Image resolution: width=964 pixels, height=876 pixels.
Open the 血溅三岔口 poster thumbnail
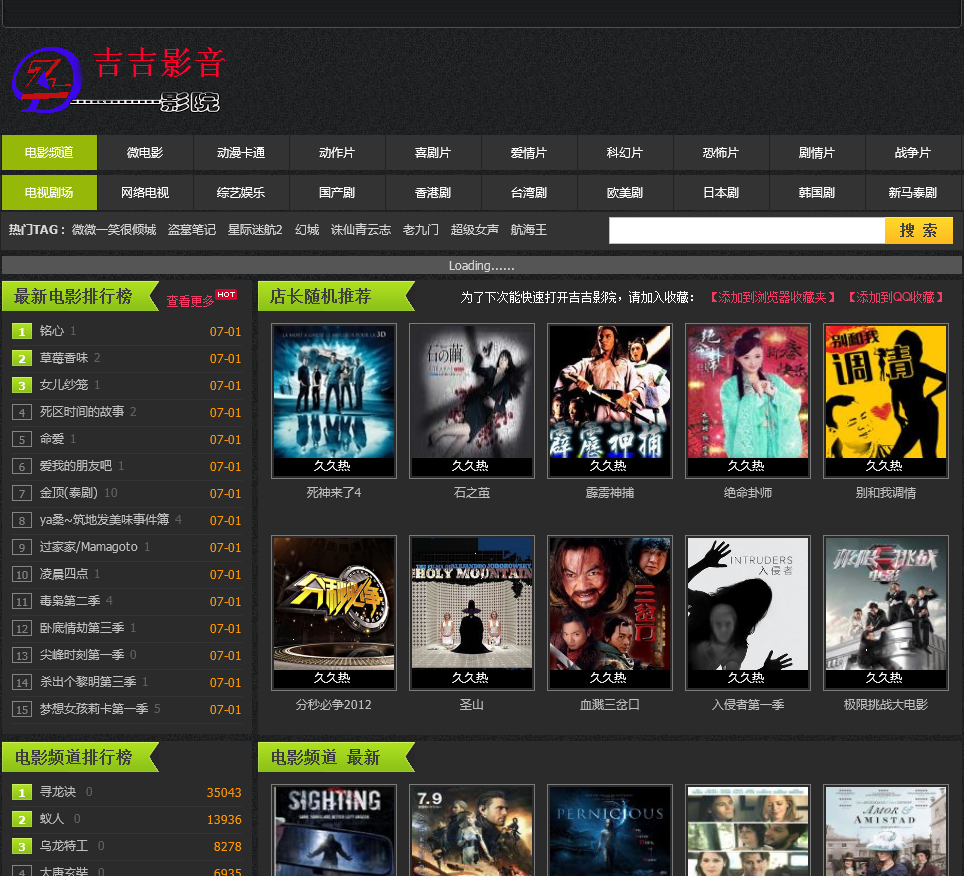[x=610, y=613]
